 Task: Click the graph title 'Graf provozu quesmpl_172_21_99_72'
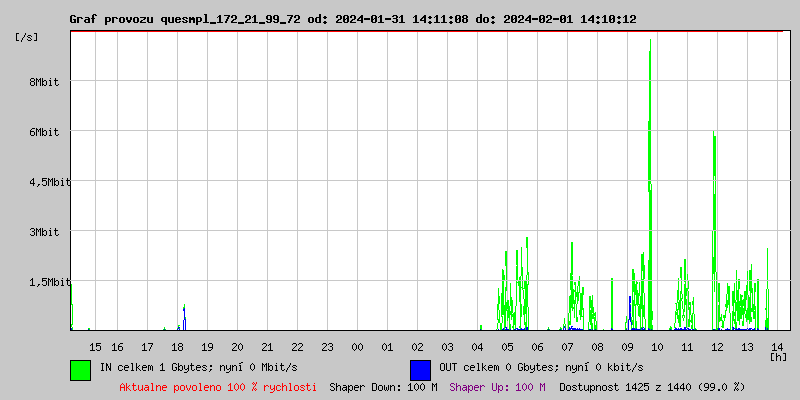click(x=185, y=19)
